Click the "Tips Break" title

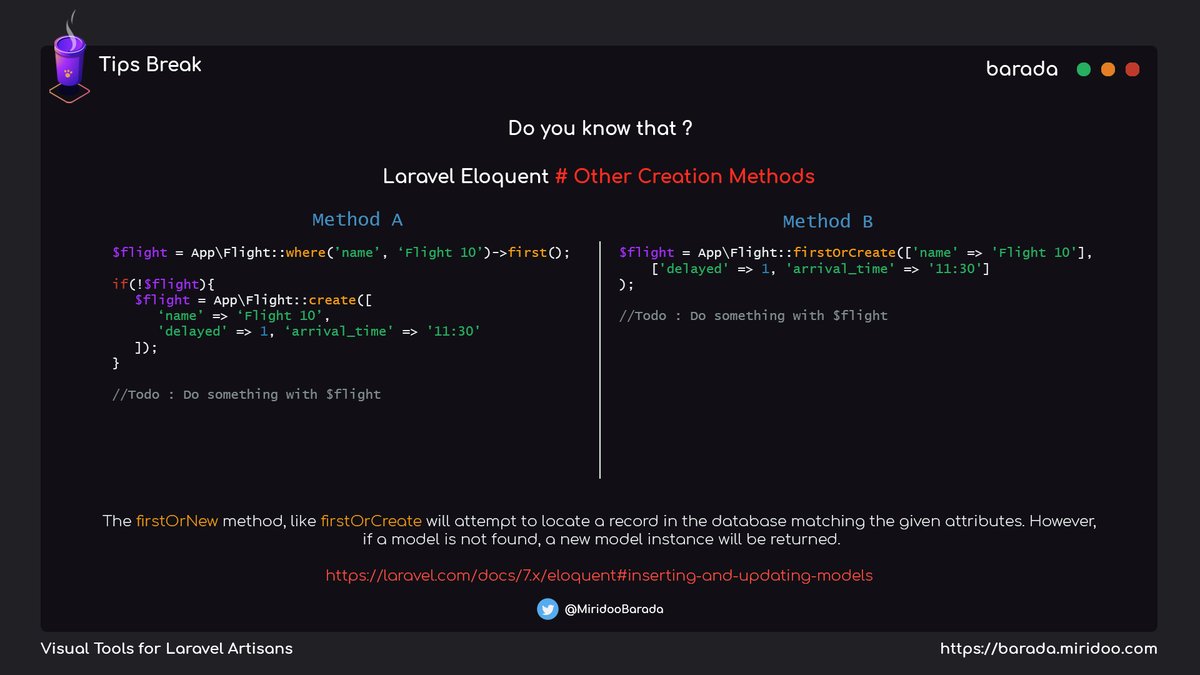[x=150, y=64]
